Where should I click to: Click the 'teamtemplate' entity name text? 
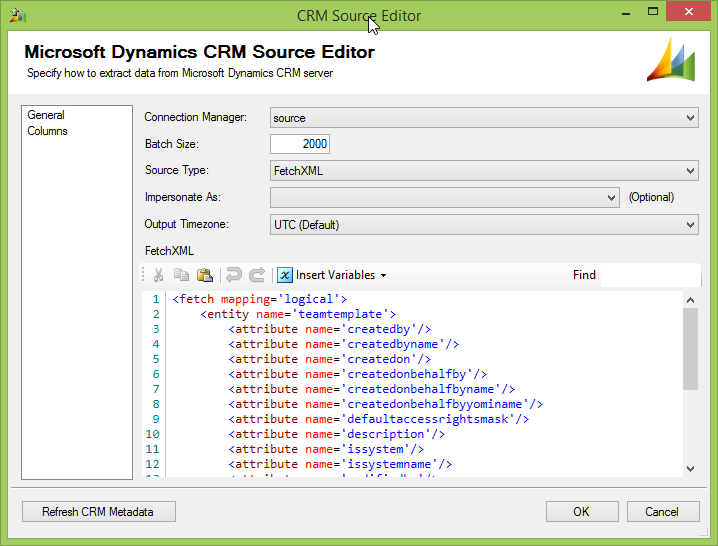pyautogui.click(x=340, y=314)
